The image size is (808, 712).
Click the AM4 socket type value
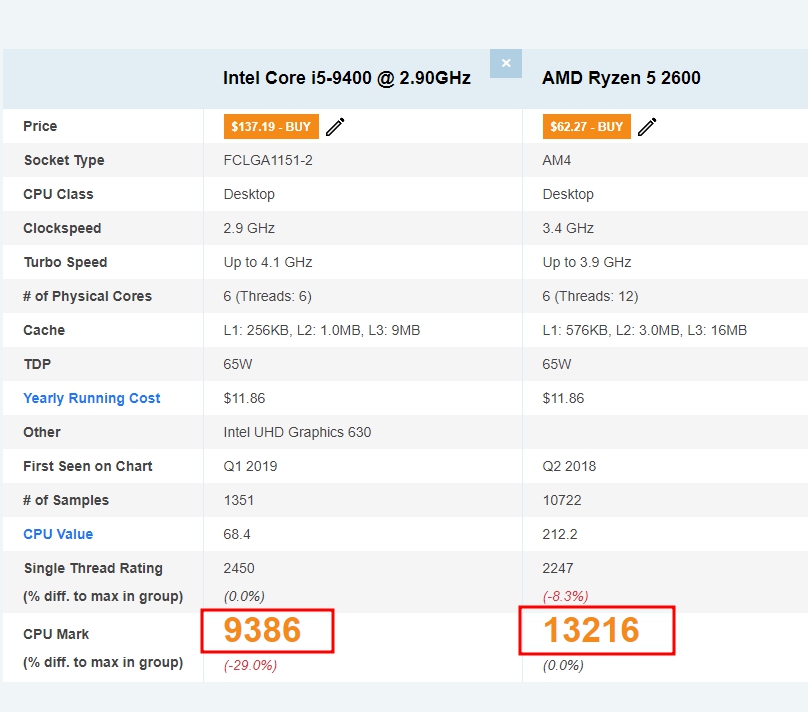click(557, 160)
